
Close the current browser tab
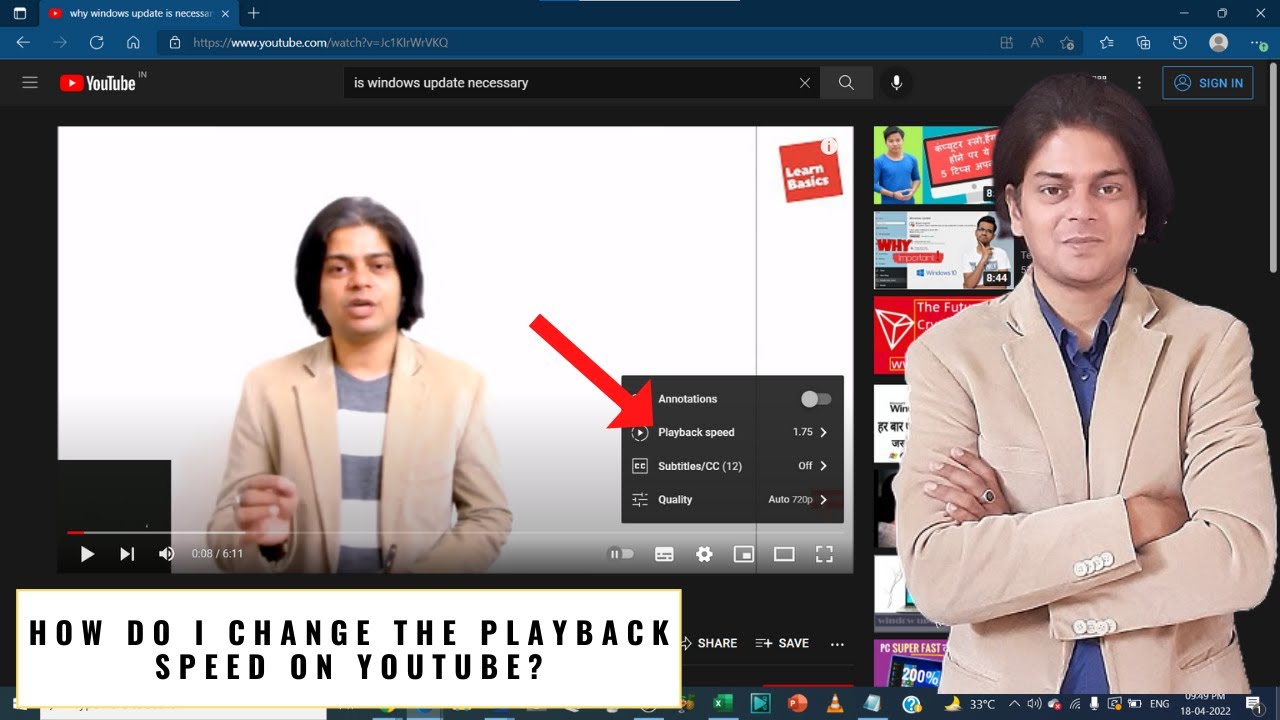[225, 14]
